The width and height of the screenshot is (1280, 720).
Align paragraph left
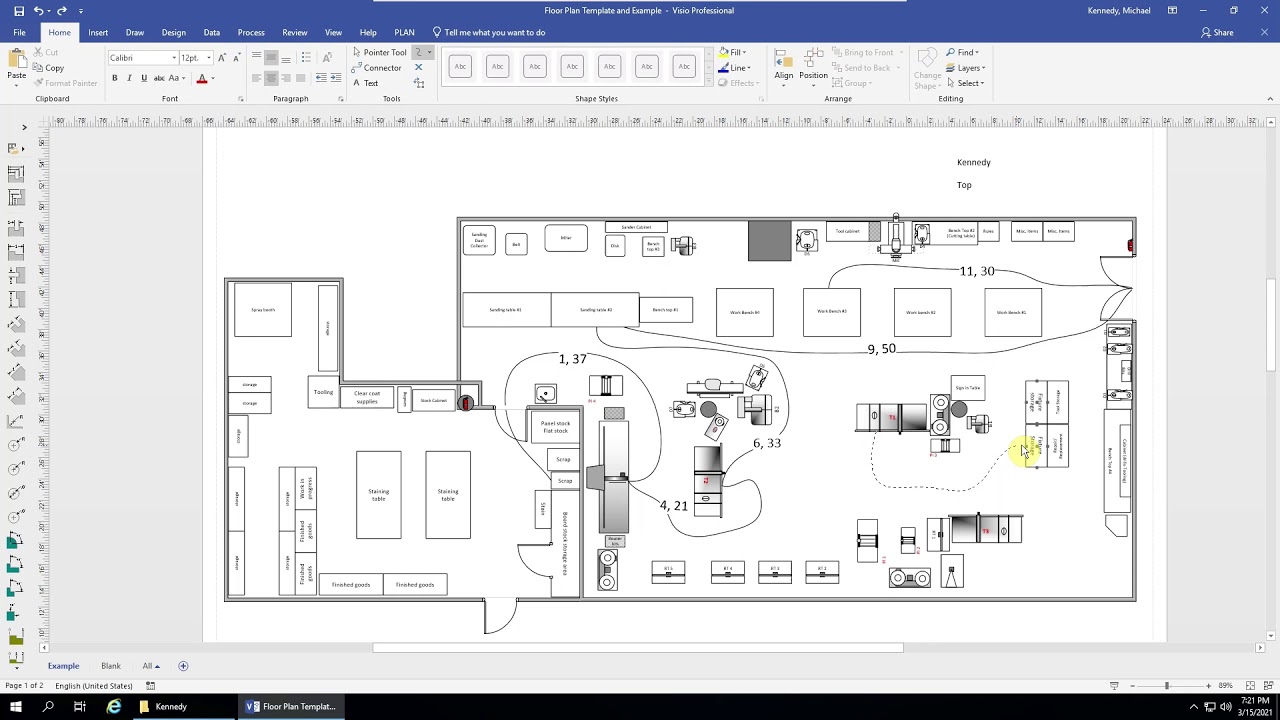tap(257, 78)
